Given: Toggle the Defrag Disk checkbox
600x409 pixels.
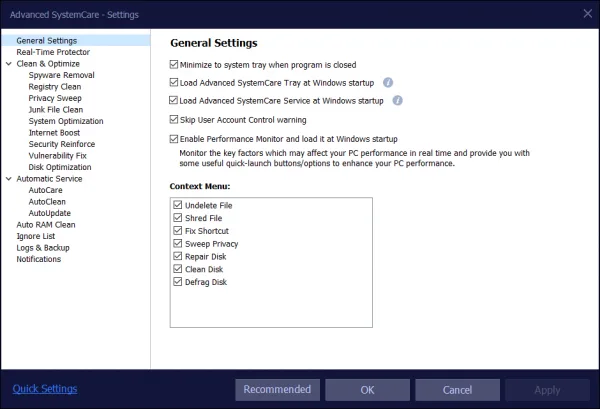Looking at the screenshot, I should click(x=178, y=282).
